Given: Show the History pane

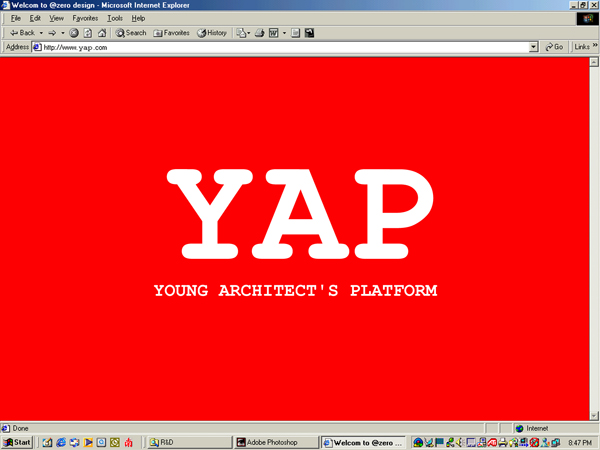Looking at the screenshot, I should click(x=212, y=33).
